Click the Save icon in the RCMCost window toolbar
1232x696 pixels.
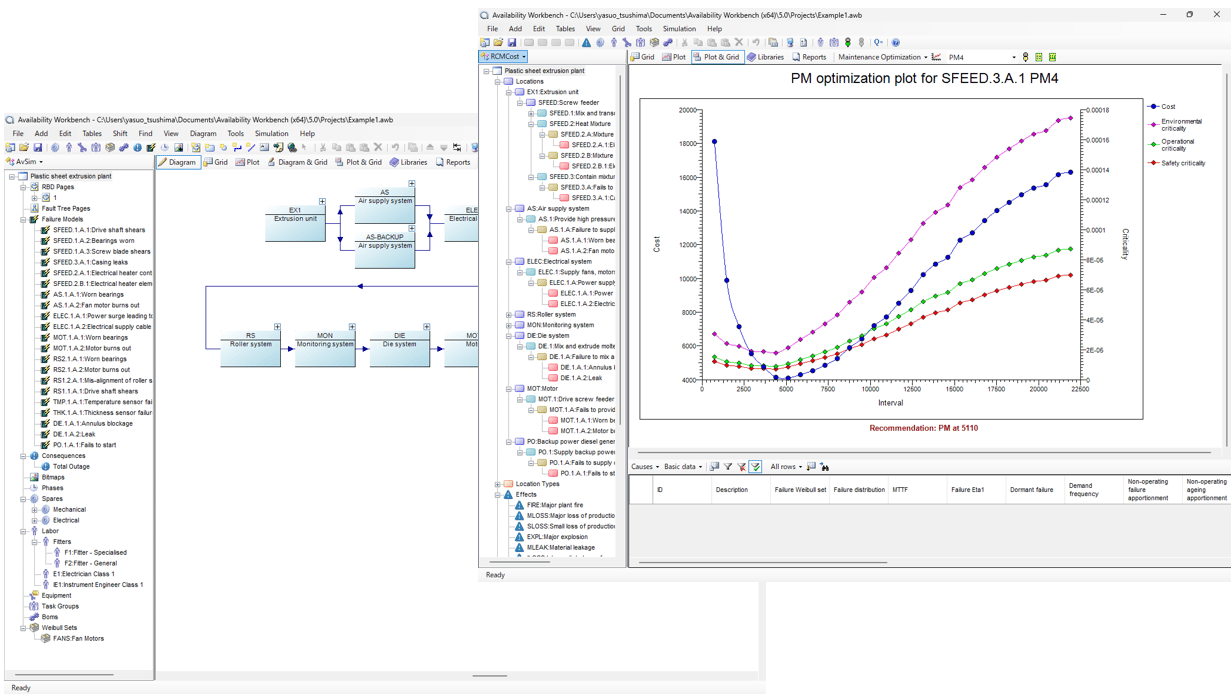pos(512,43)
